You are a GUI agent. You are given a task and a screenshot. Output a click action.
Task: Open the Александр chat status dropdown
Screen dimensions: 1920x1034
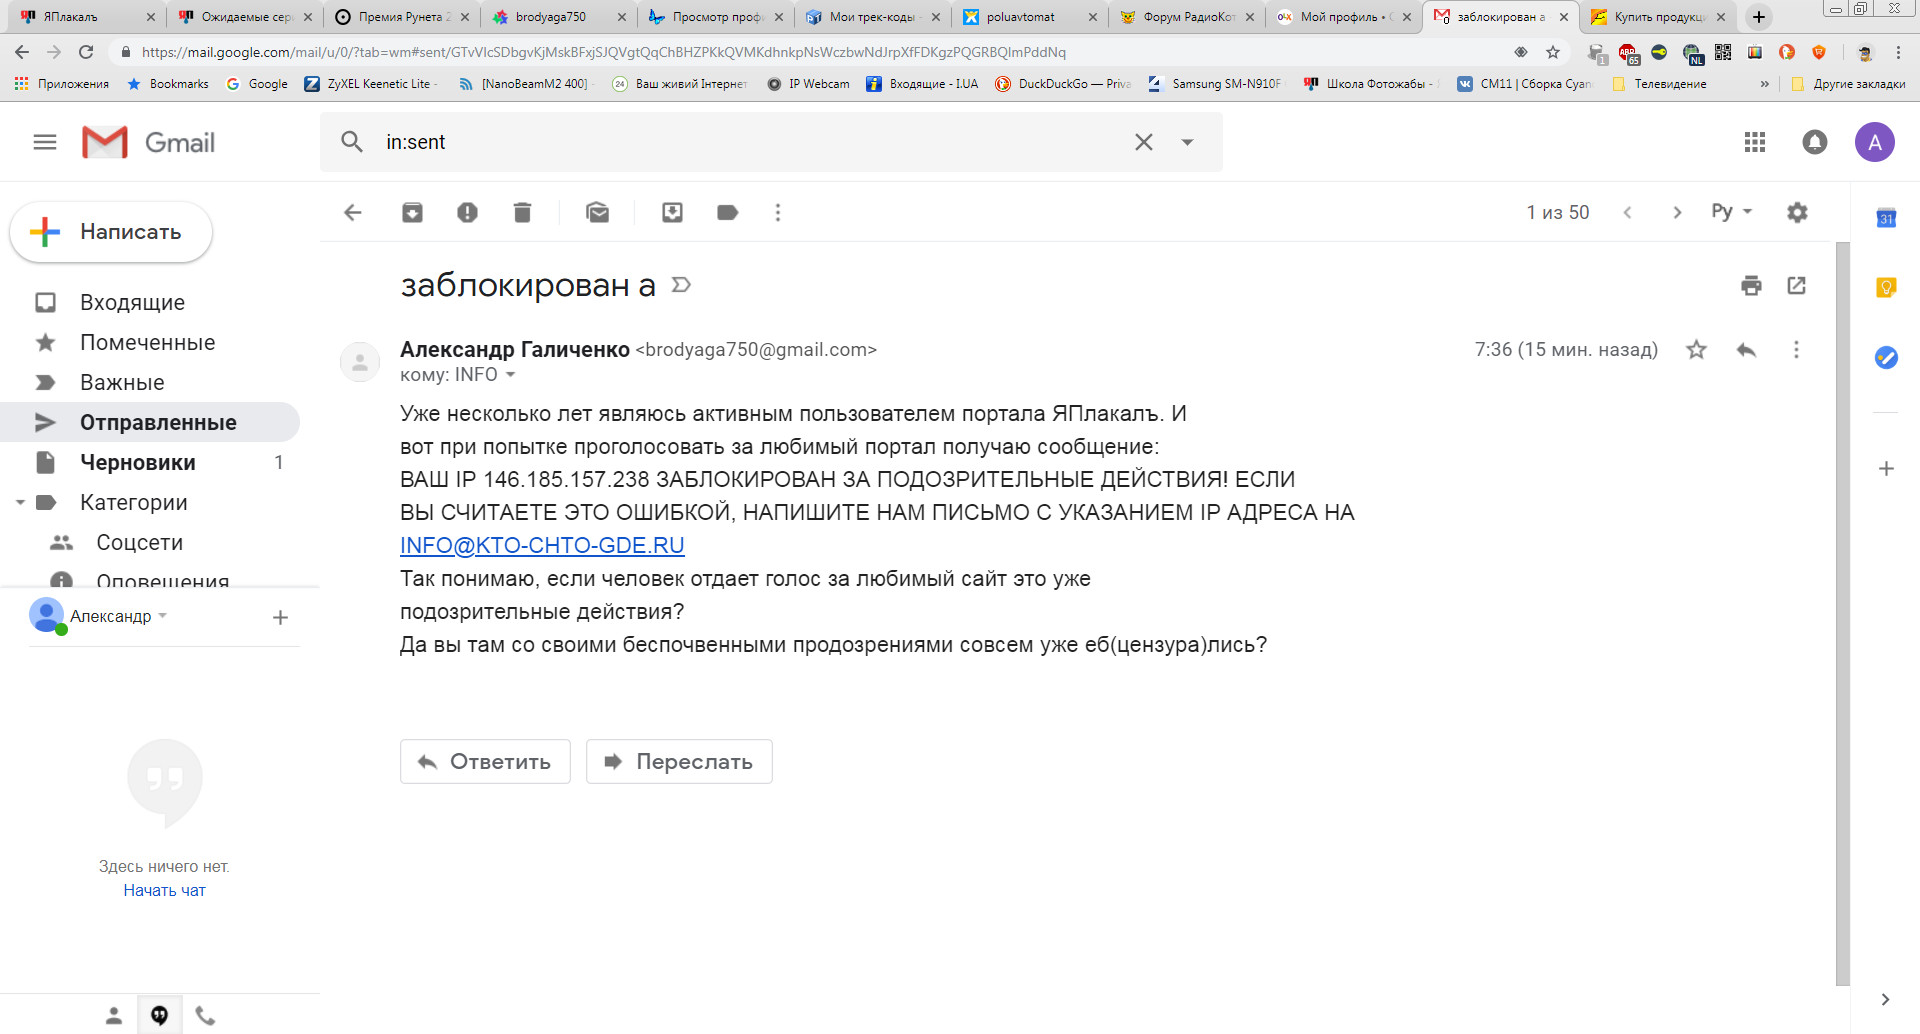(162, 615)
